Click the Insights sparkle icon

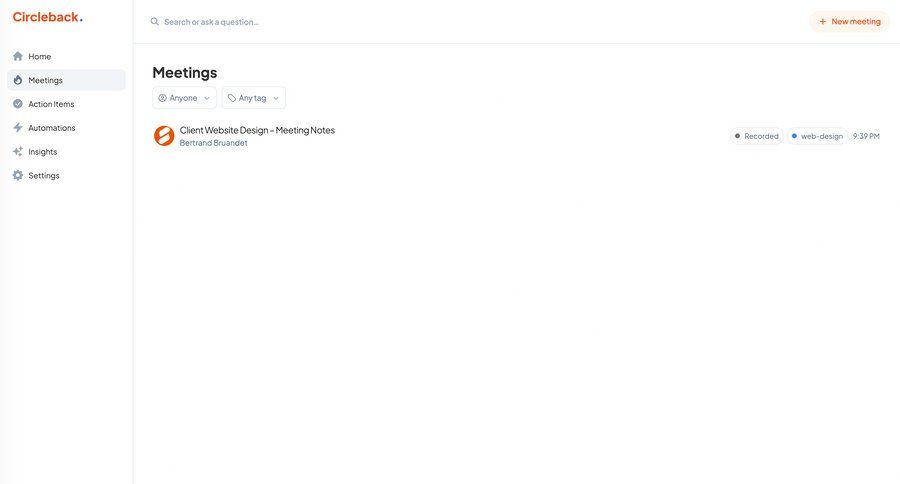18,152
